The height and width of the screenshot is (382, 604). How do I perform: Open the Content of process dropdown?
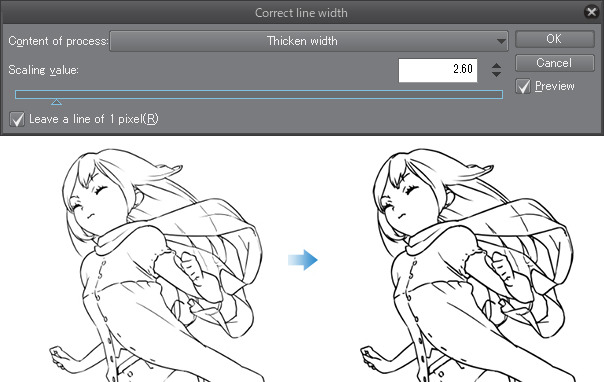click(309, 41)
